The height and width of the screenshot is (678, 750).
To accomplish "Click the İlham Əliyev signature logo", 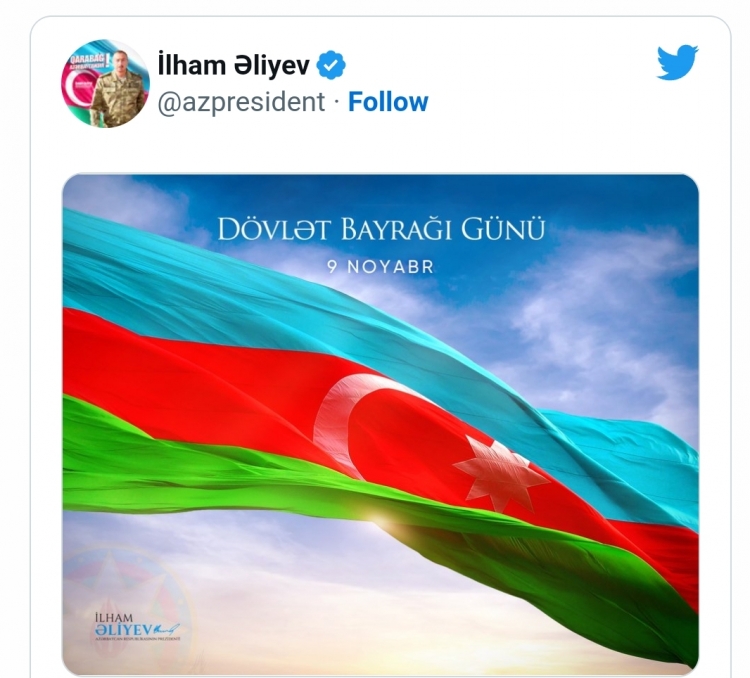I will pos(137,627).
